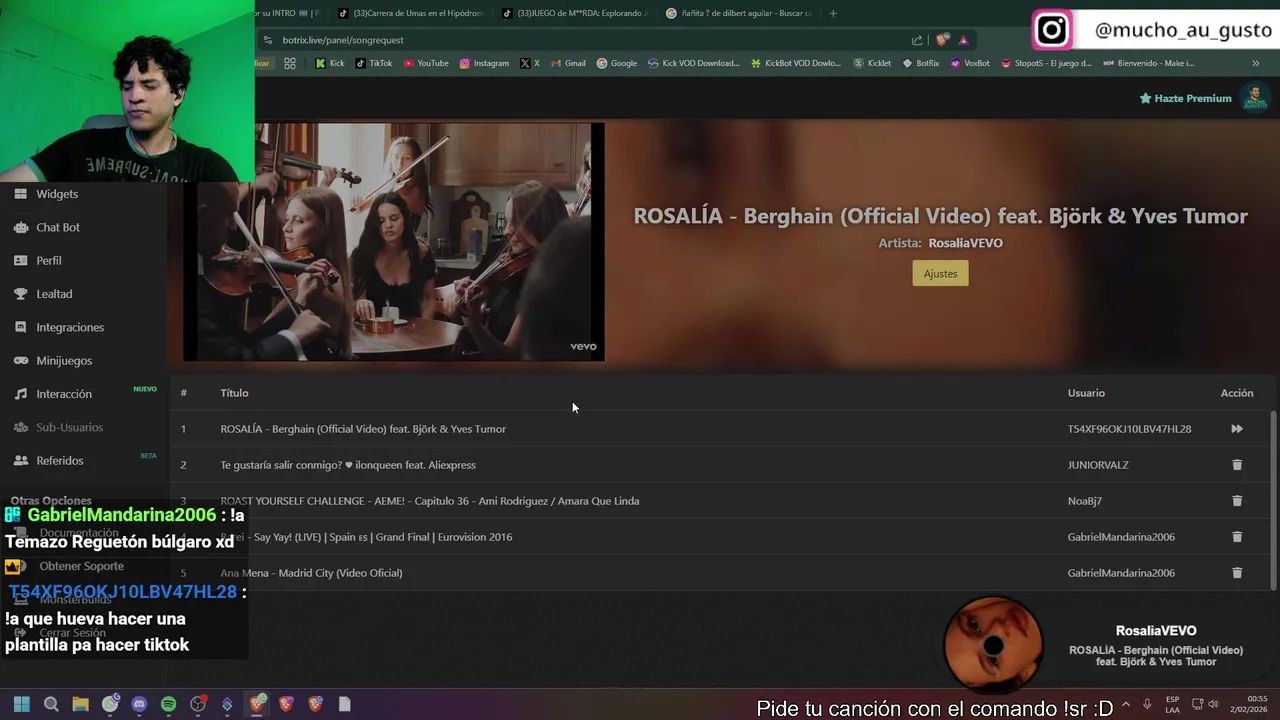Open the Google bookmark
The height and width of the screenshot is (720, 1280).
[617, 63]
